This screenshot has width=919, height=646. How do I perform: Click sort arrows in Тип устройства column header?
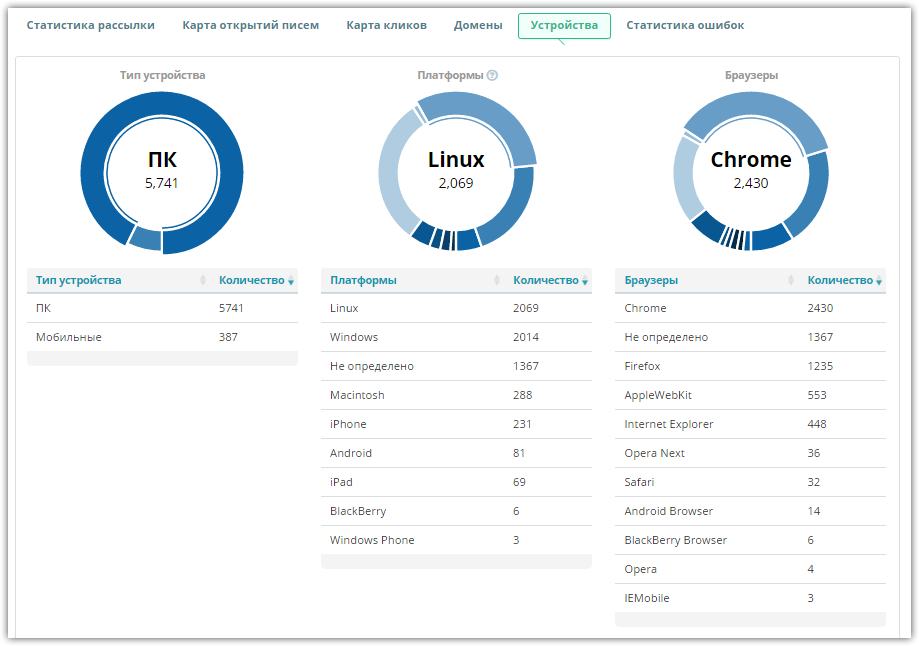pyautogui.click(x=203, y=281)
